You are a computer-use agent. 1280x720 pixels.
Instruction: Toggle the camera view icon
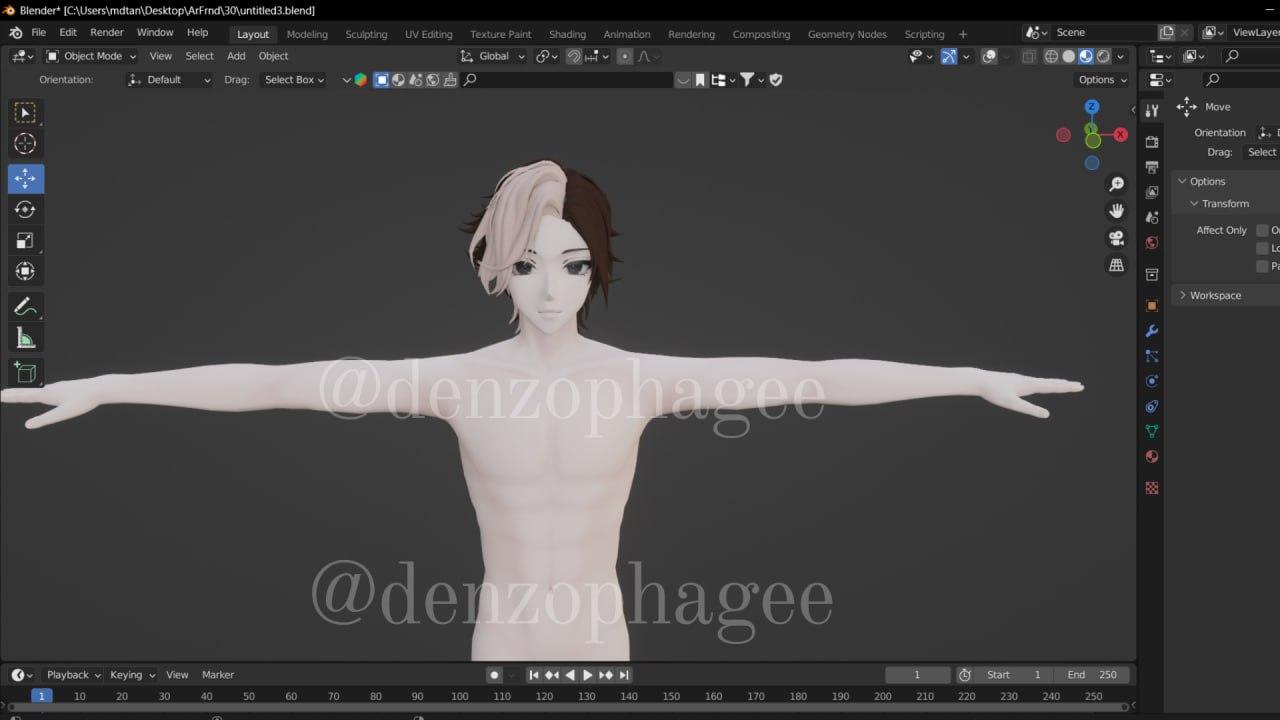tap(1116, 238)
